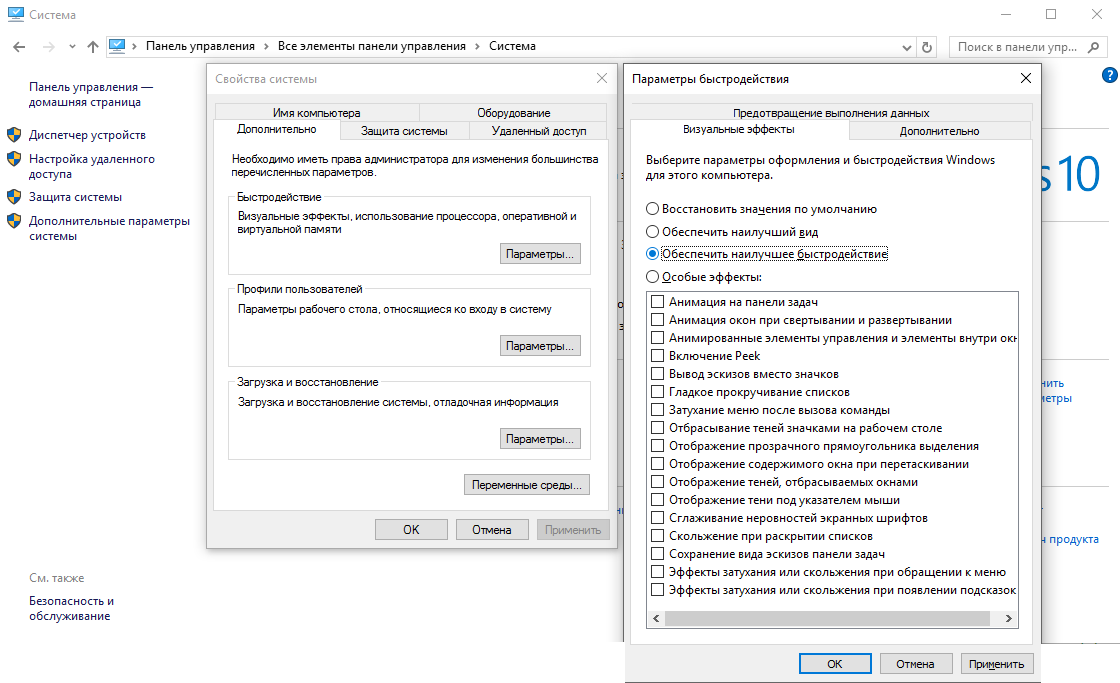Switch to Дополнительно tab in Параметры быстродействия
Screen dimensions: 1120x683
[939, 131]
